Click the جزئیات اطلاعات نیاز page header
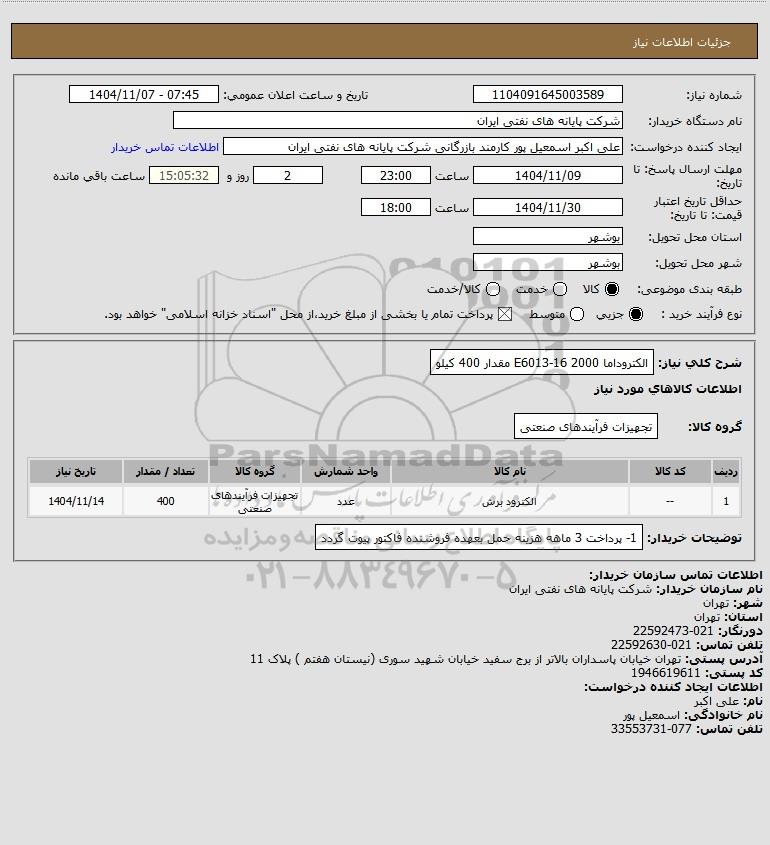Screen dimensions: 770x845 pos(682,42)
